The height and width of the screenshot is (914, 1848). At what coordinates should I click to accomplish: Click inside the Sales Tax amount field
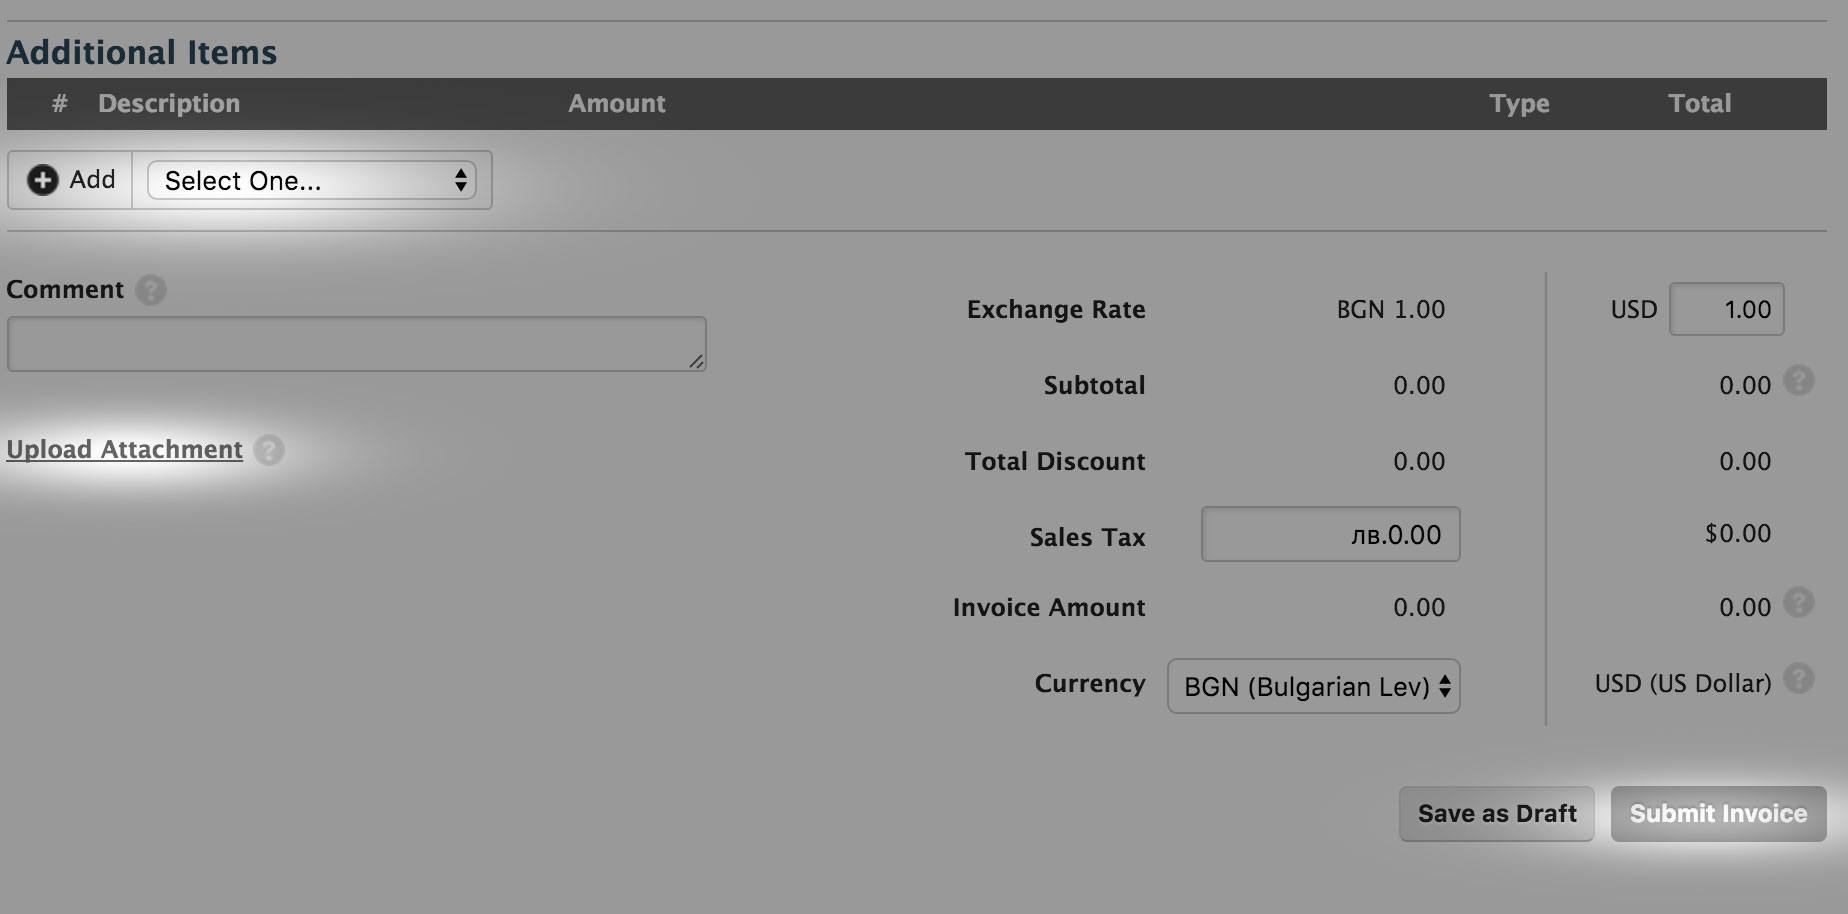coord(1330,534)
